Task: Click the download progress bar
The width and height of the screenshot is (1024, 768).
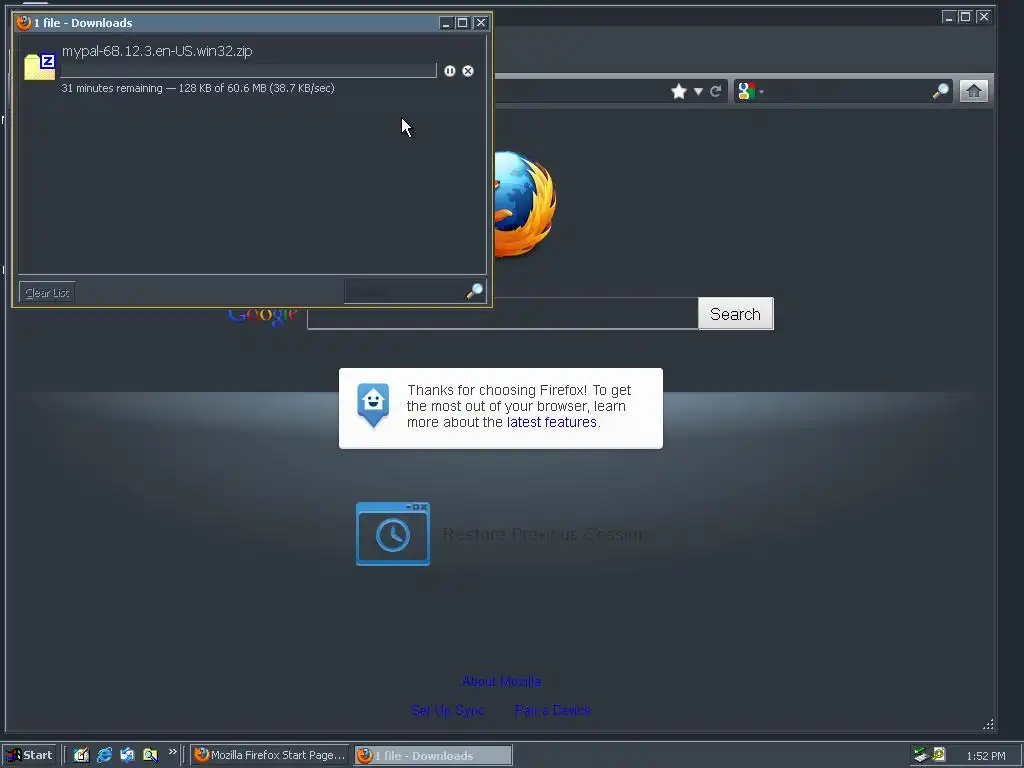Action: 248,71
